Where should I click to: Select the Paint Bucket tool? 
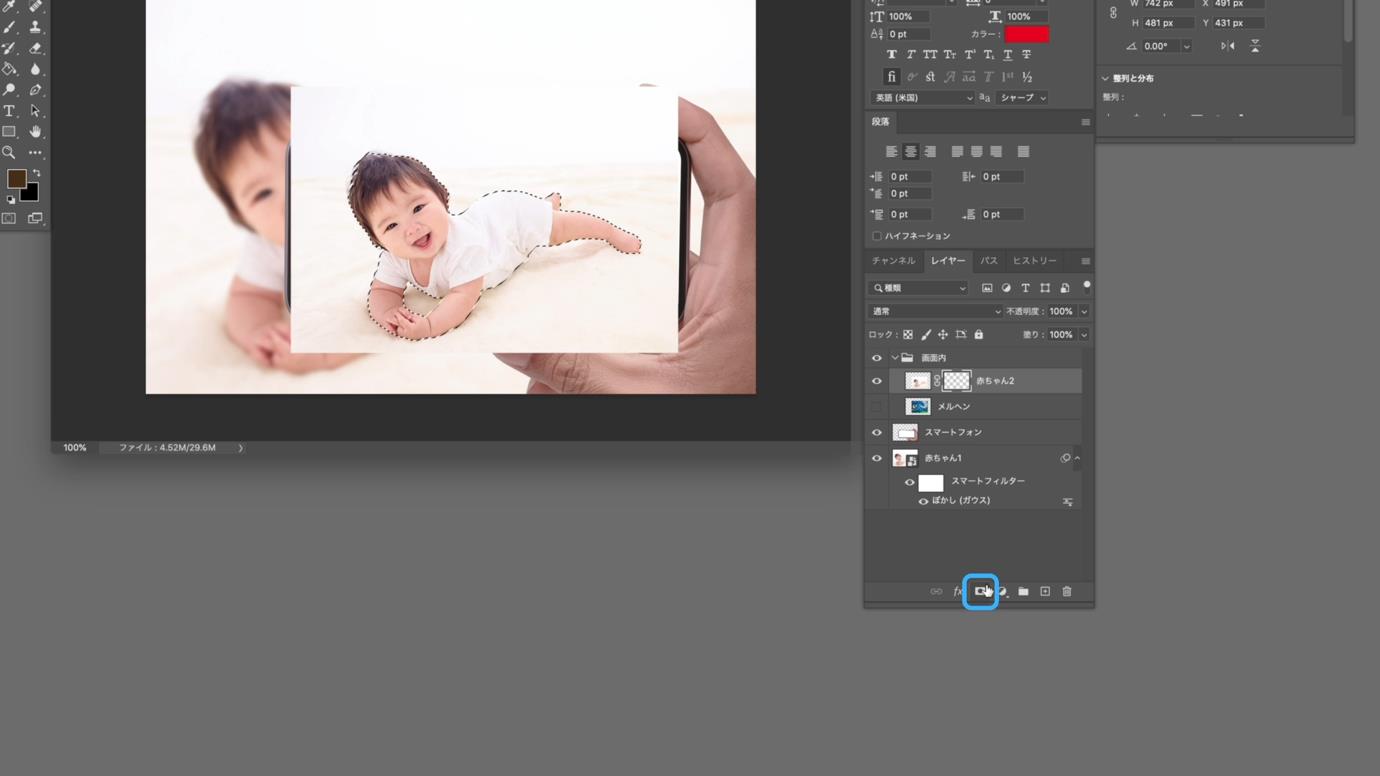[9, 69]
